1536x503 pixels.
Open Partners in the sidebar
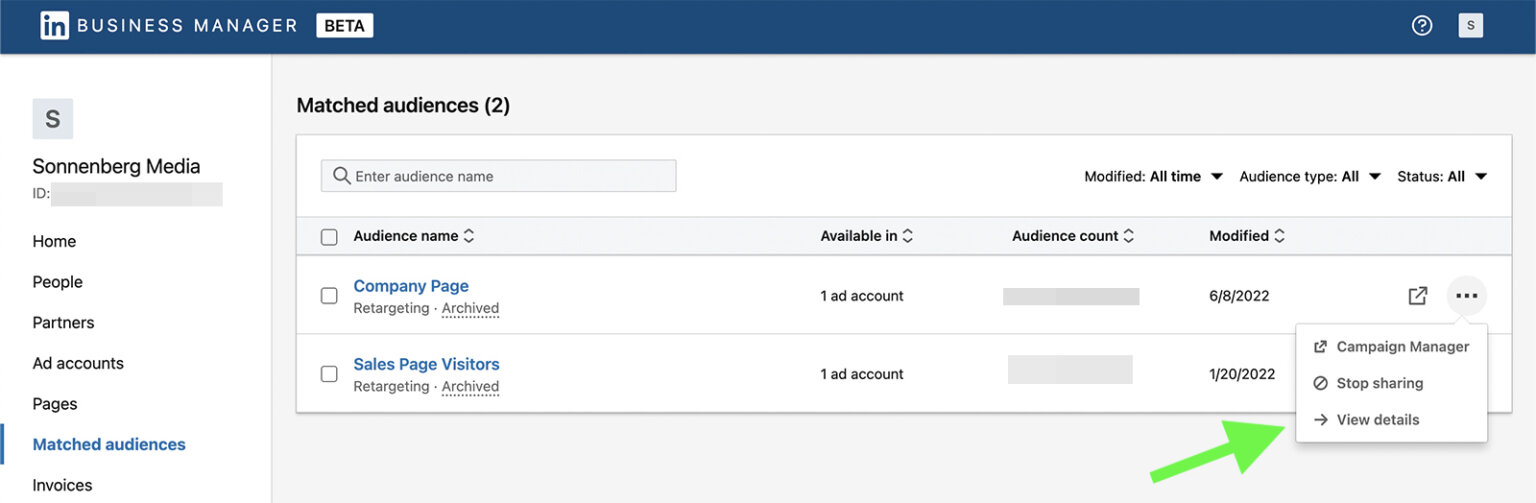point(63,323)
